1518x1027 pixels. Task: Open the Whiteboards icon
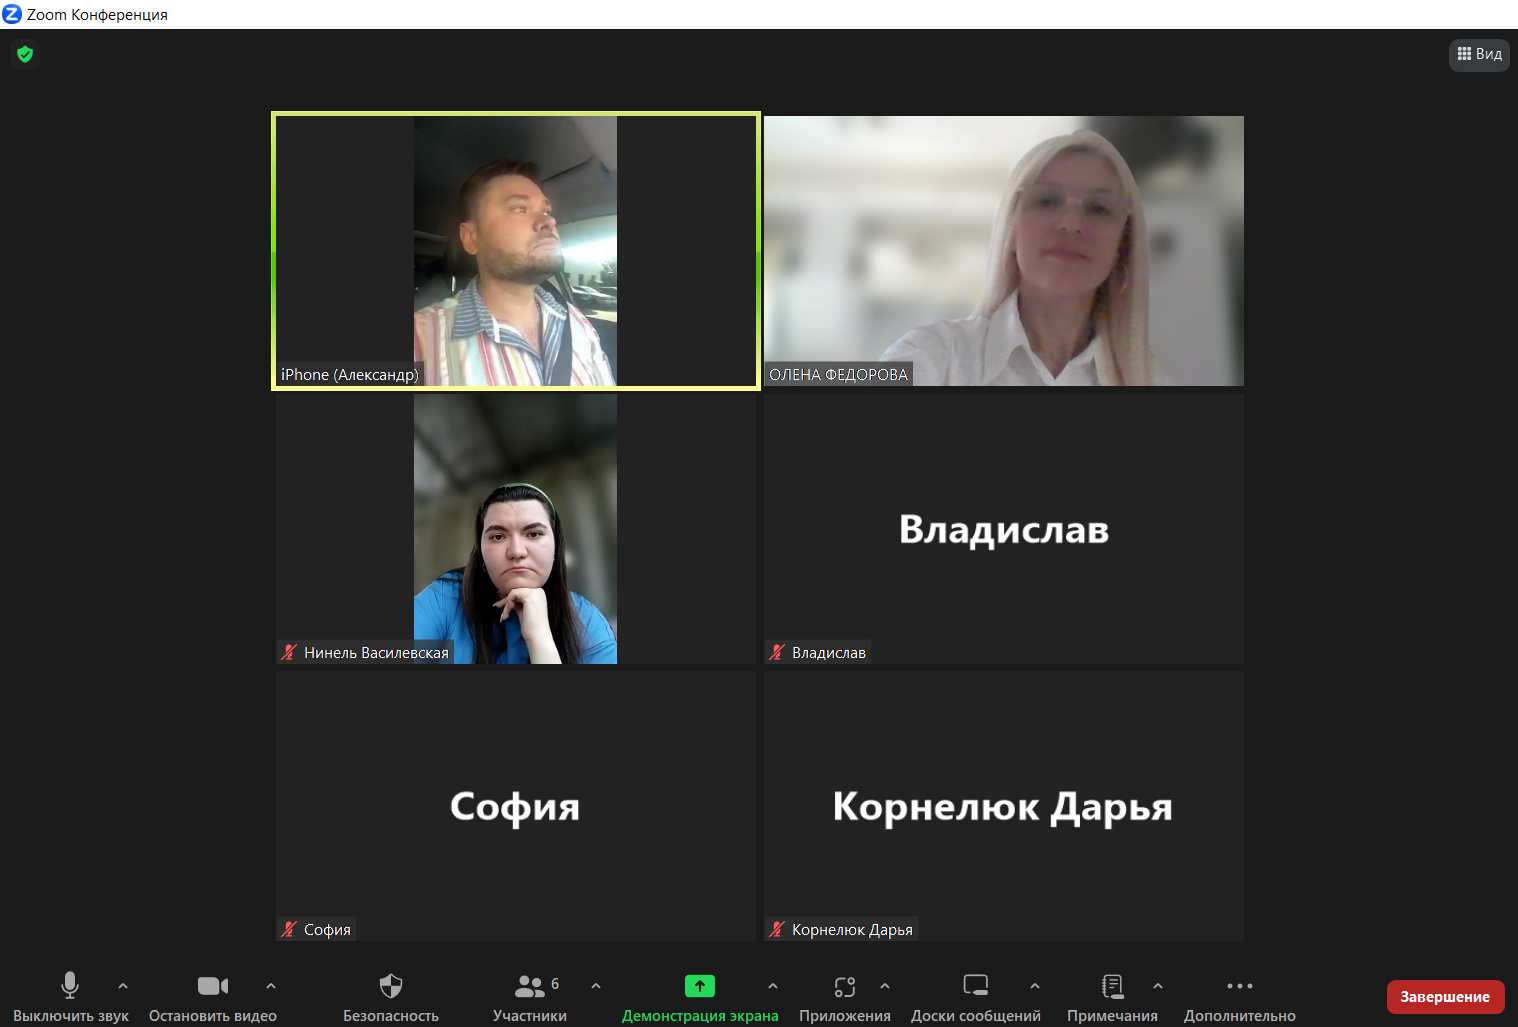pos(976,986)
